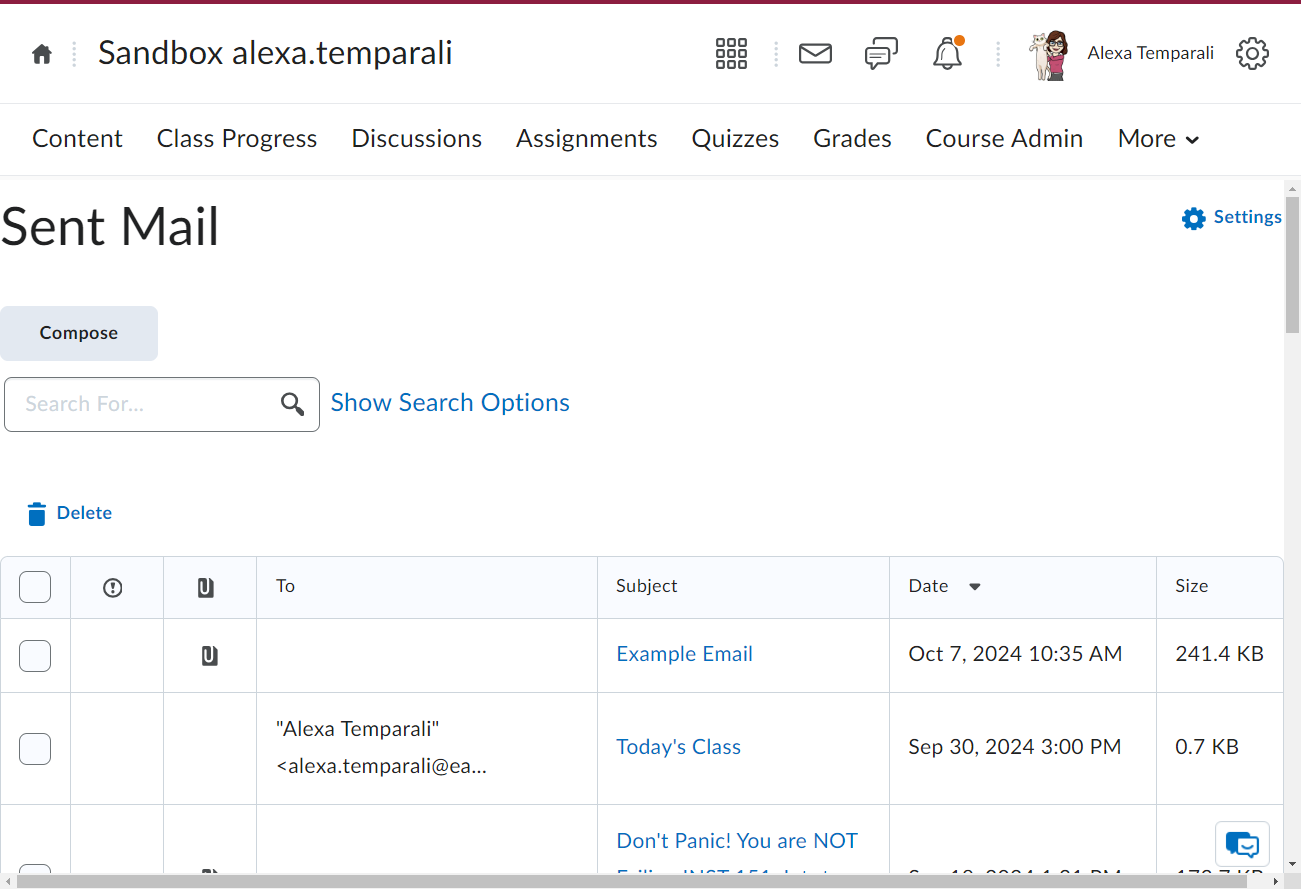The width and height of the screenshot is (1301, 889).
Task: Tick the select-all checkbox in table header
Action: click(35, 587)
